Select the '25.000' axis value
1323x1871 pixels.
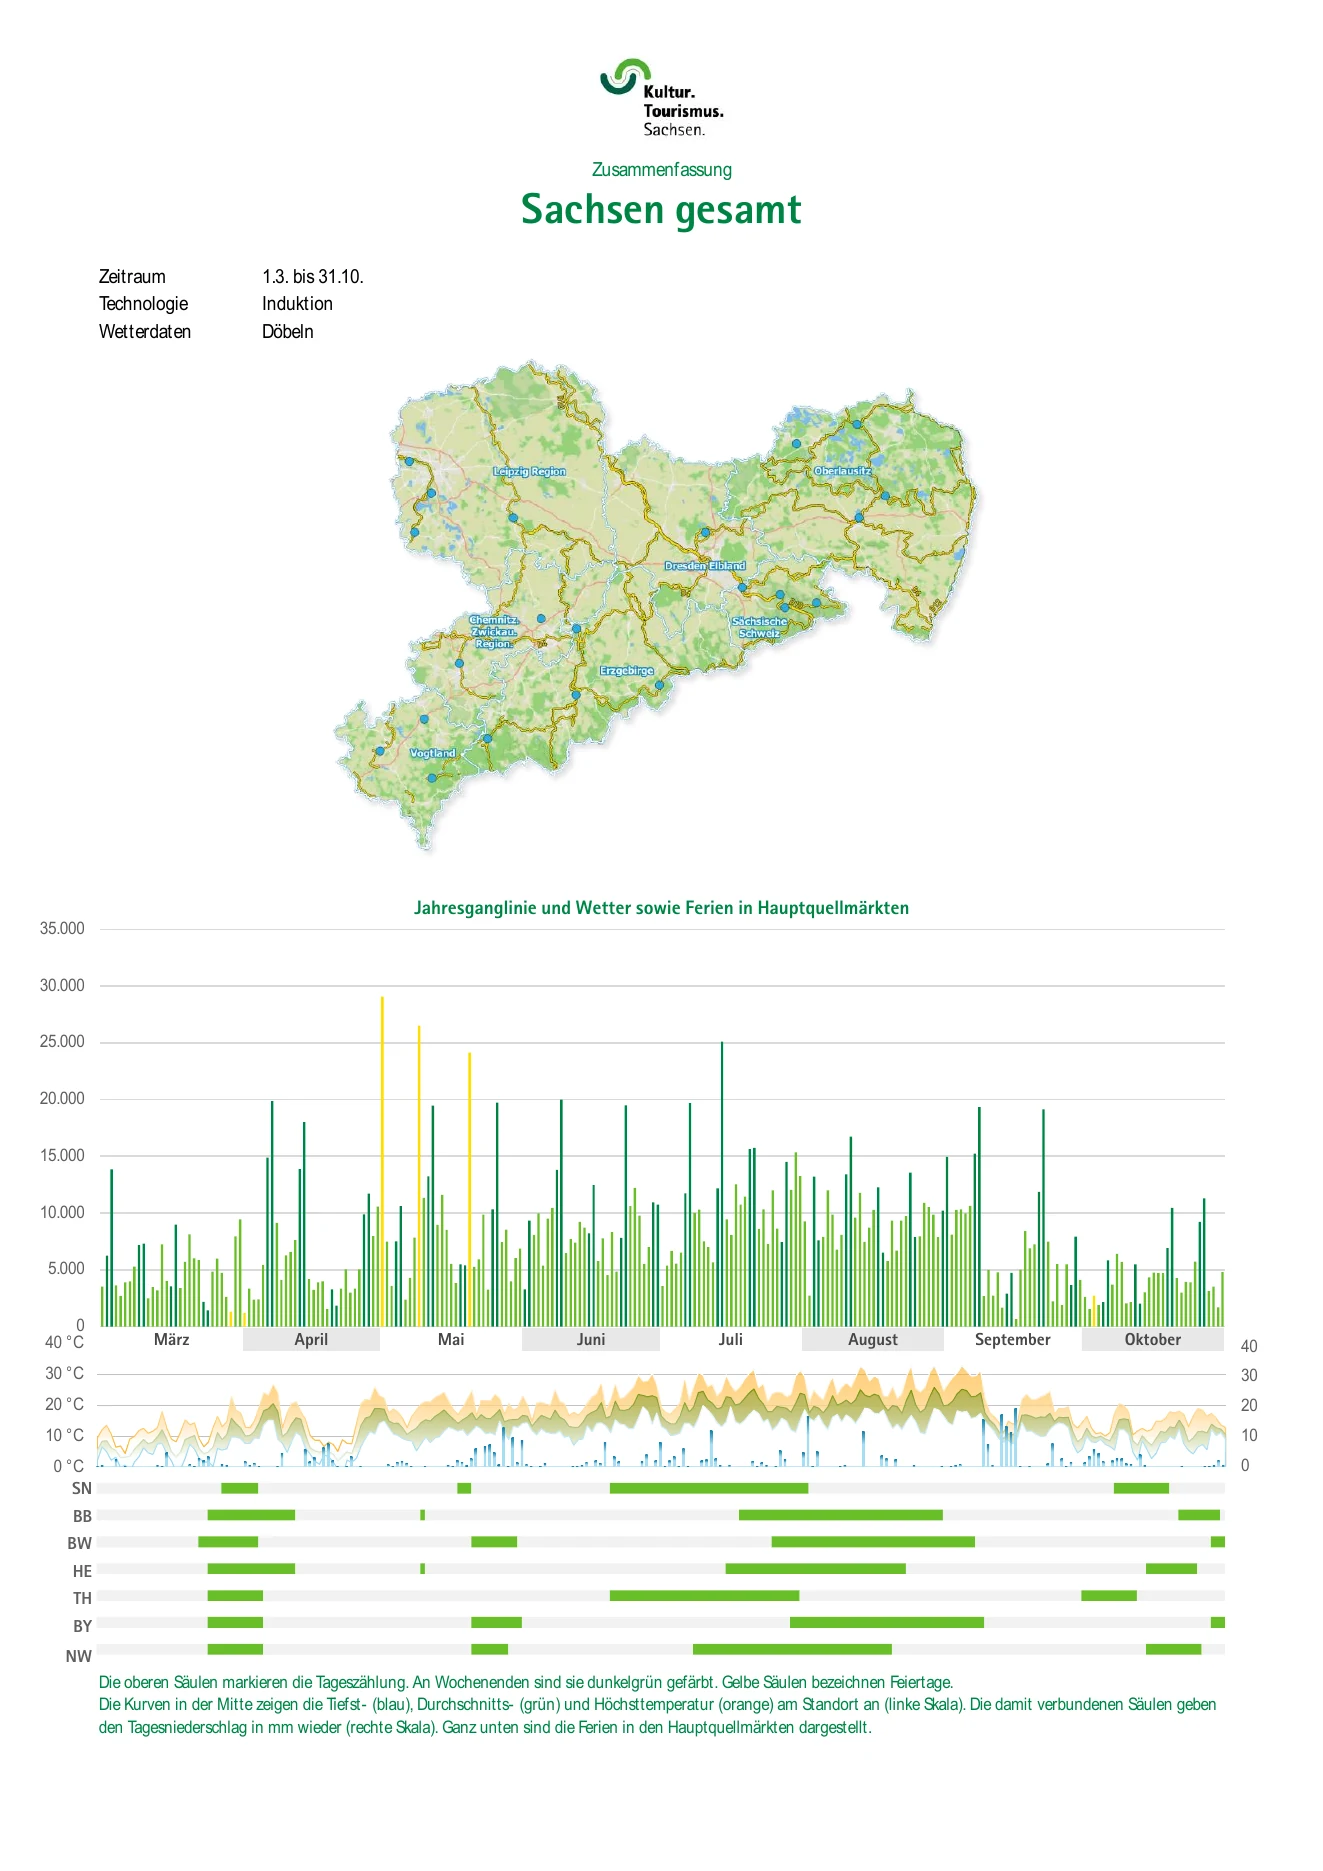click(62, 1042)
